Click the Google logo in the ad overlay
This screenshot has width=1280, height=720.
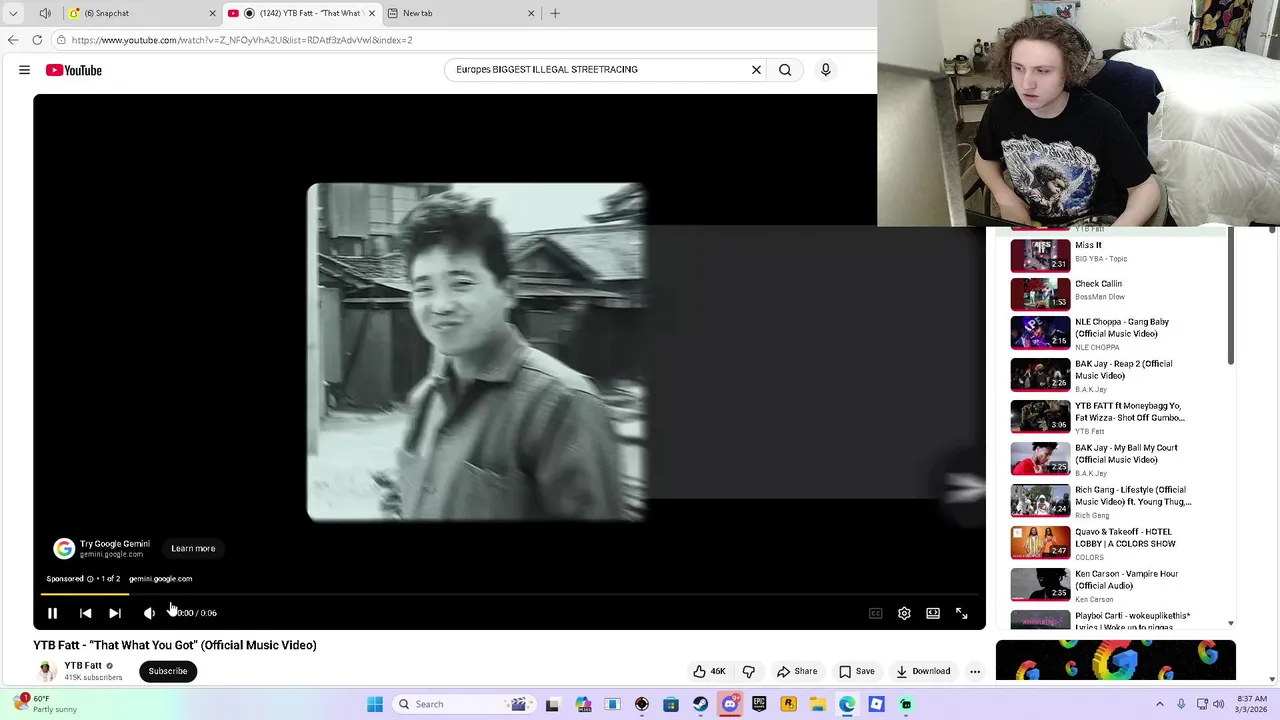64,548
